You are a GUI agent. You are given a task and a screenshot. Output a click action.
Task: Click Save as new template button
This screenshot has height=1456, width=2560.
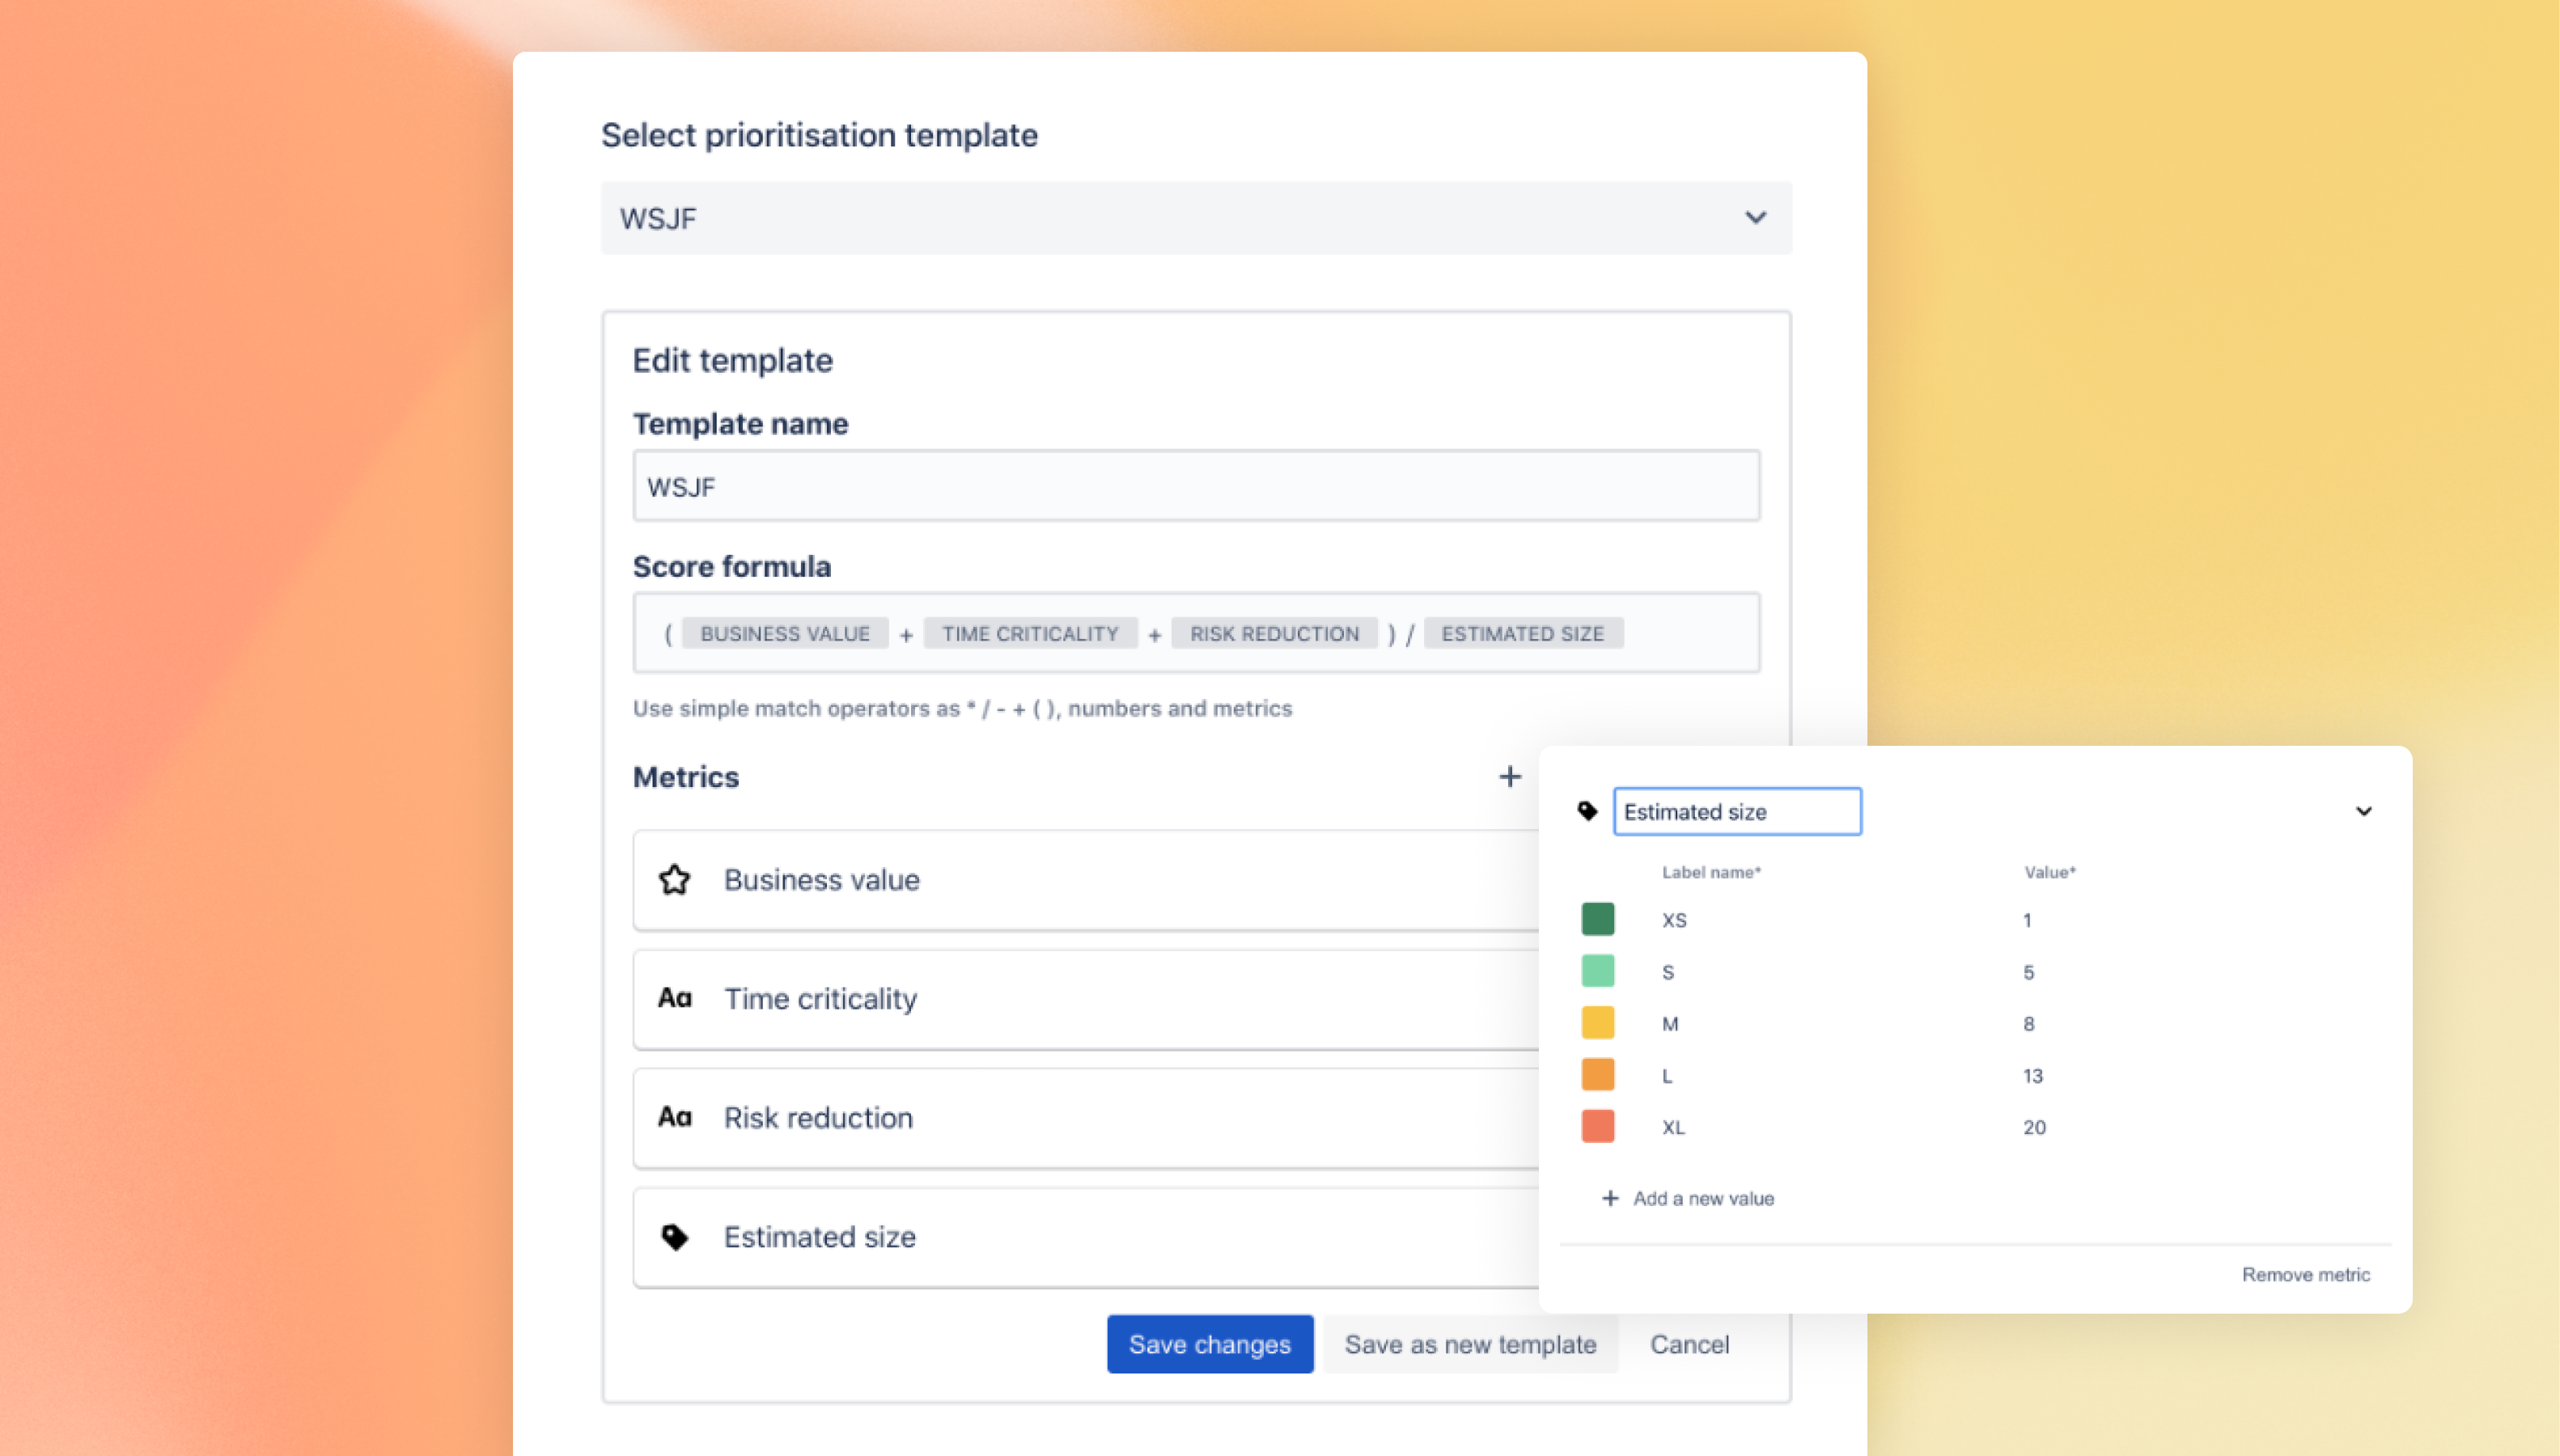(x=1470, y=1344)
